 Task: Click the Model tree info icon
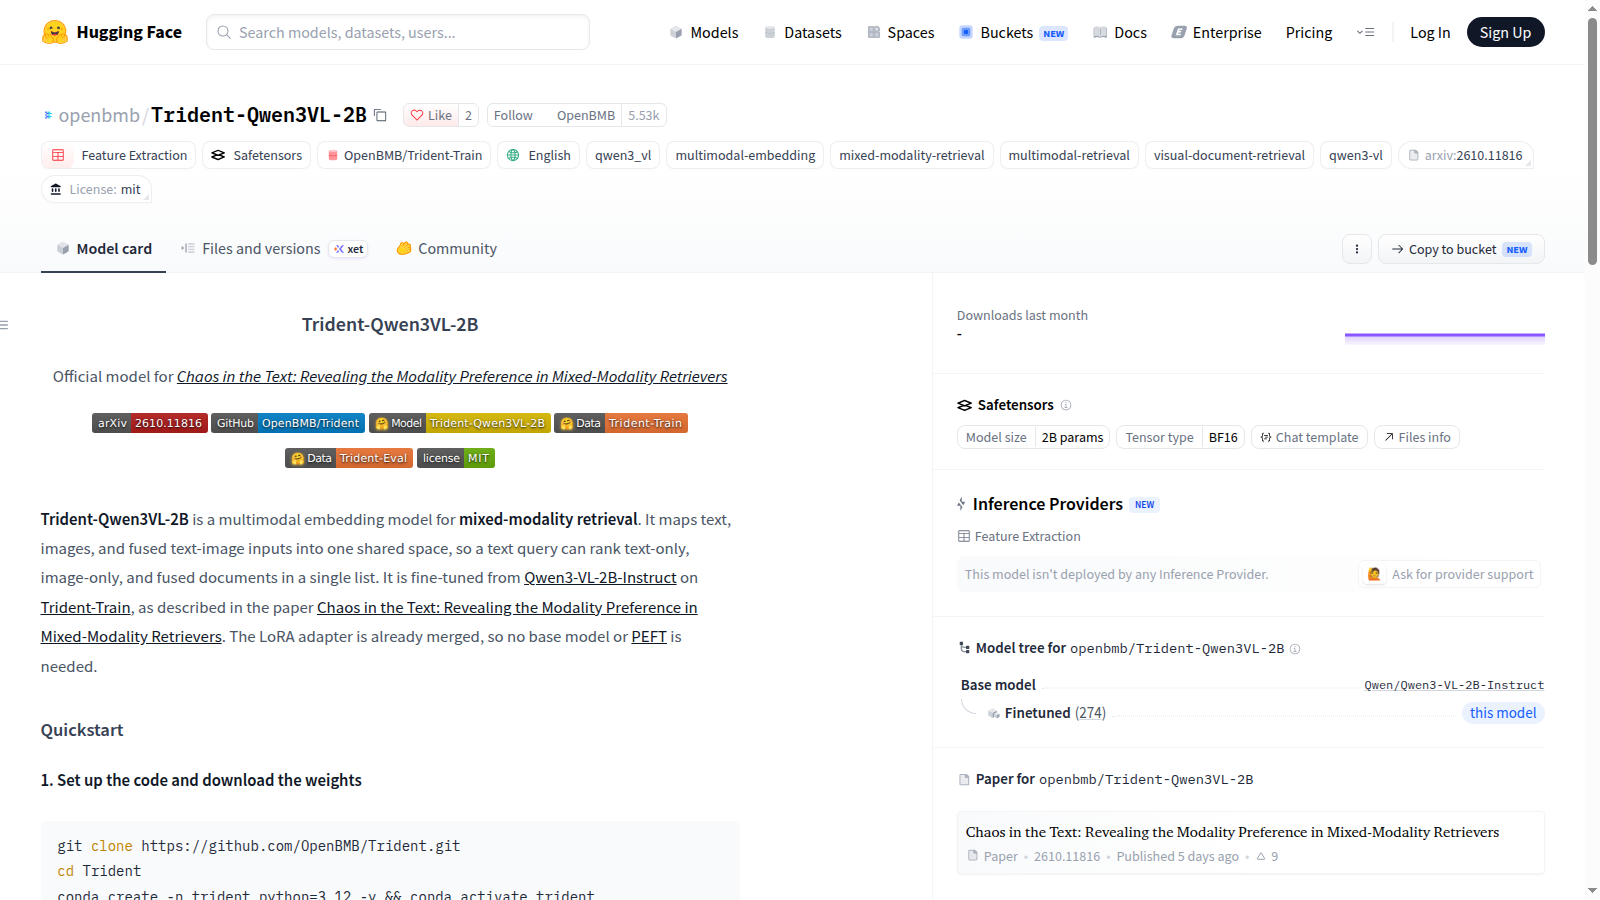point(1295,649)
